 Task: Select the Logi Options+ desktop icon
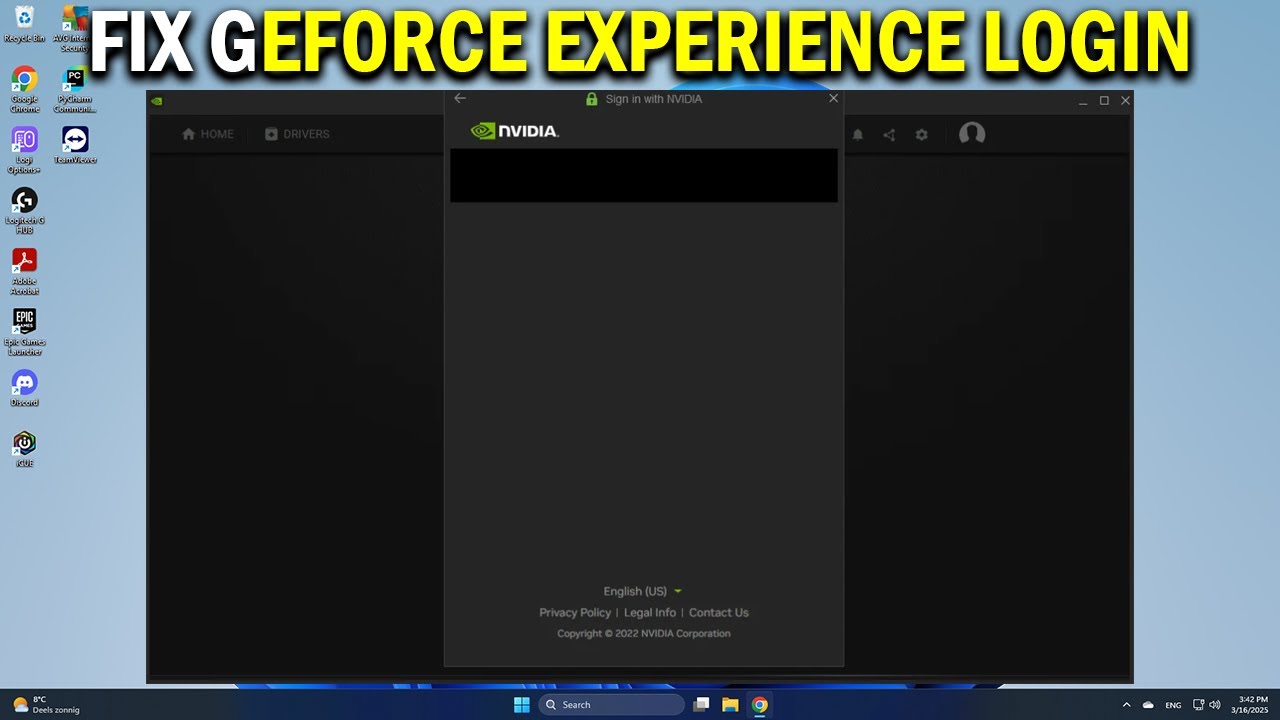click(24, 151)
